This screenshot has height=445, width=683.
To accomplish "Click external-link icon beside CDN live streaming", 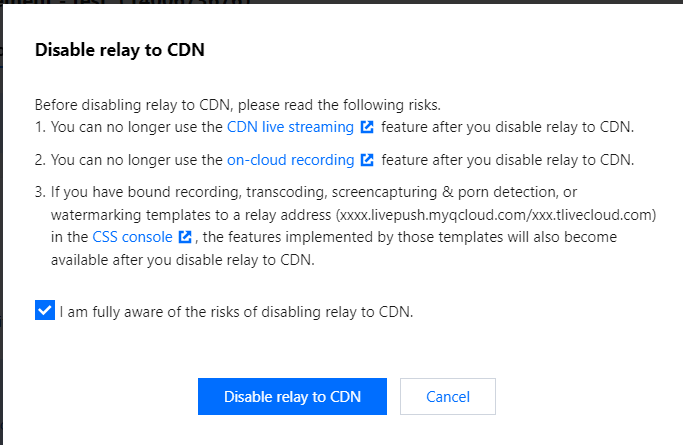I will coord(368,127).
